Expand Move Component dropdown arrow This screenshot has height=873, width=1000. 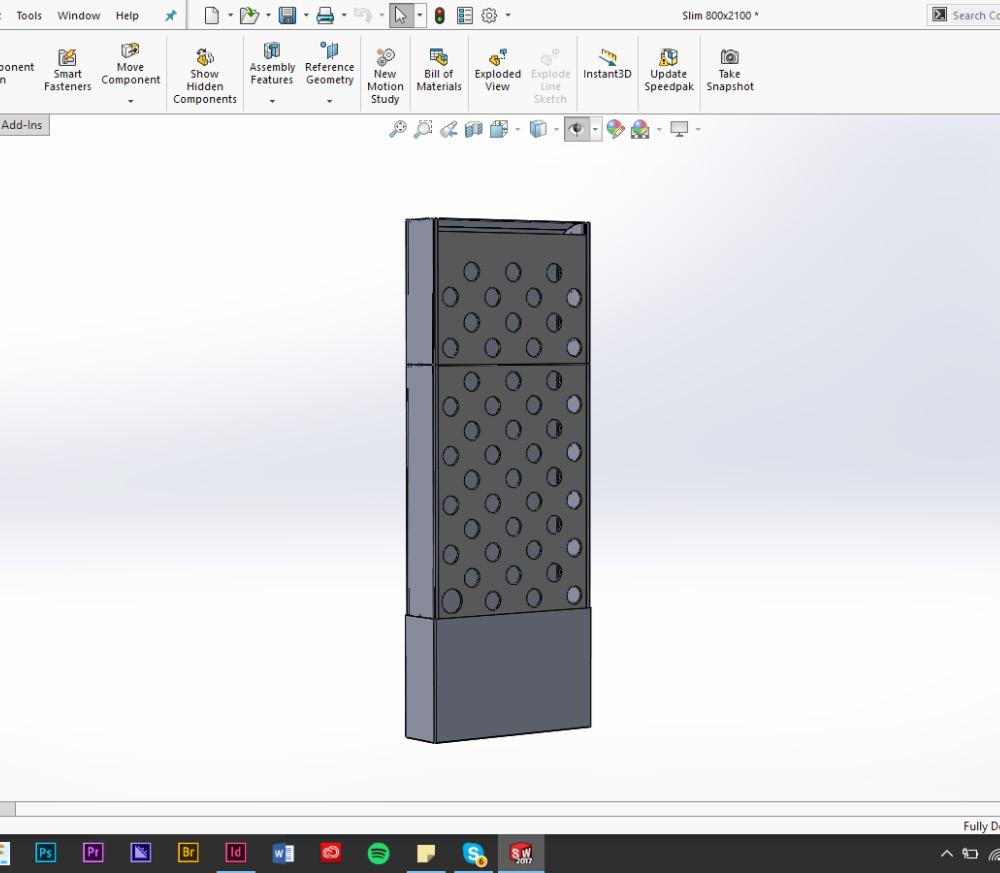click(x=130, y=101)
